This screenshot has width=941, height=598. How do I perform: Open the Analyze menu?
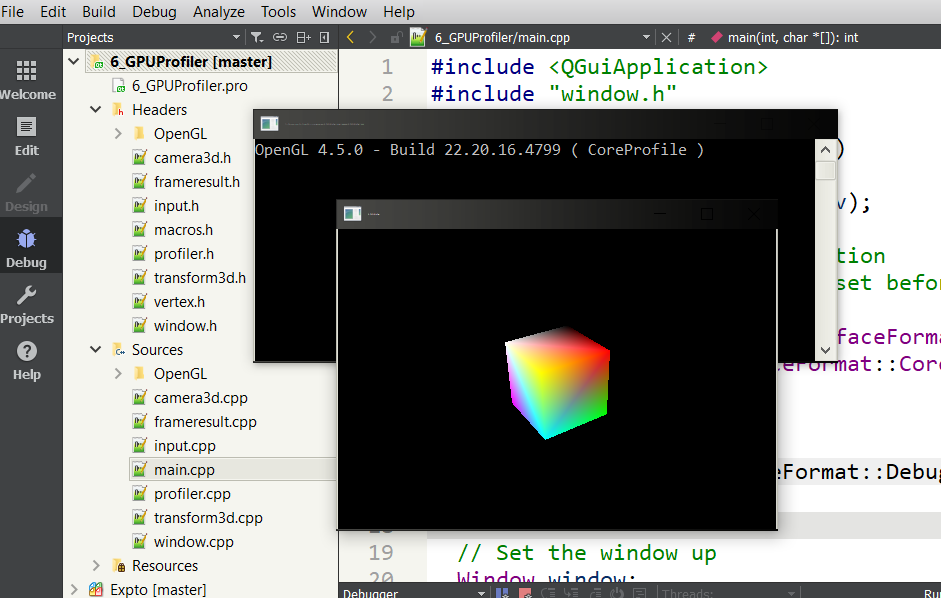pos(219,12)
